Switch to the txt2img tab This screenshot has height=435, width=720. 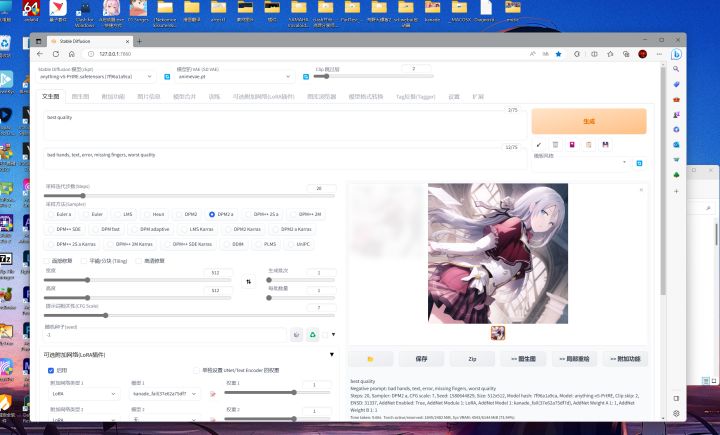click(51, 96)
